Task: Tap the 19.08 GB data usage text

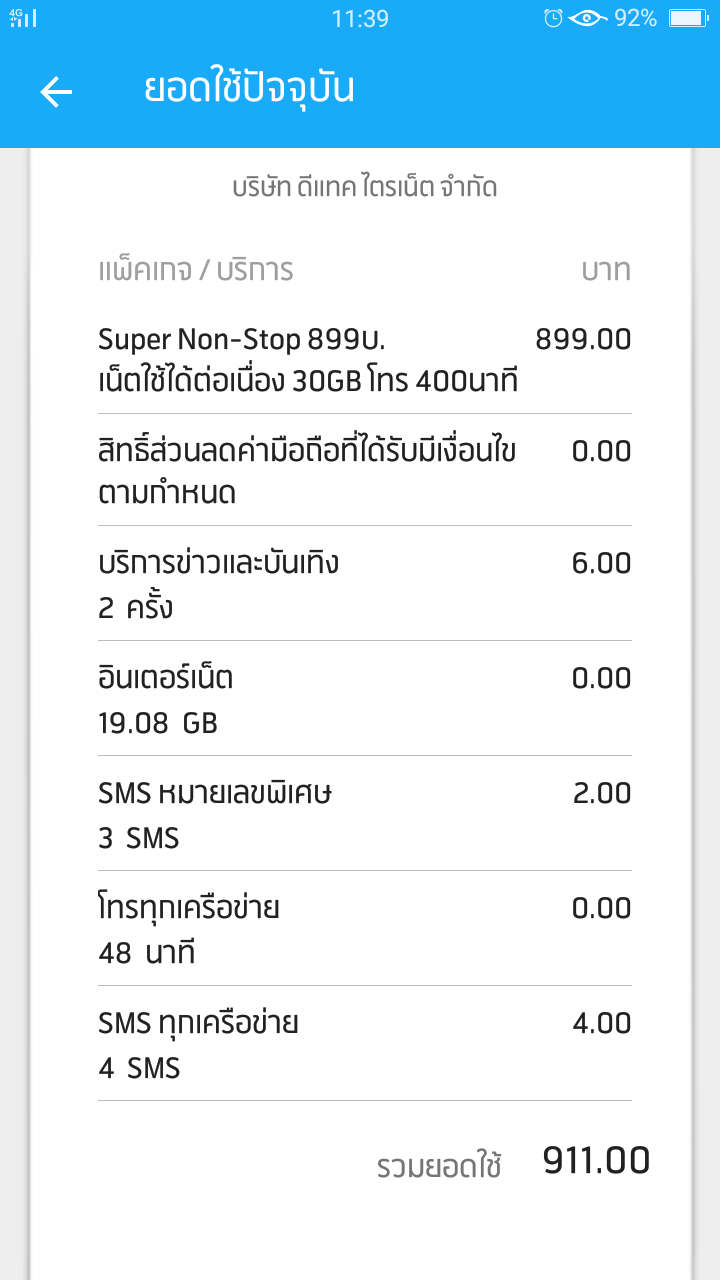Action: pyautogui.click(x=158, y=723)
